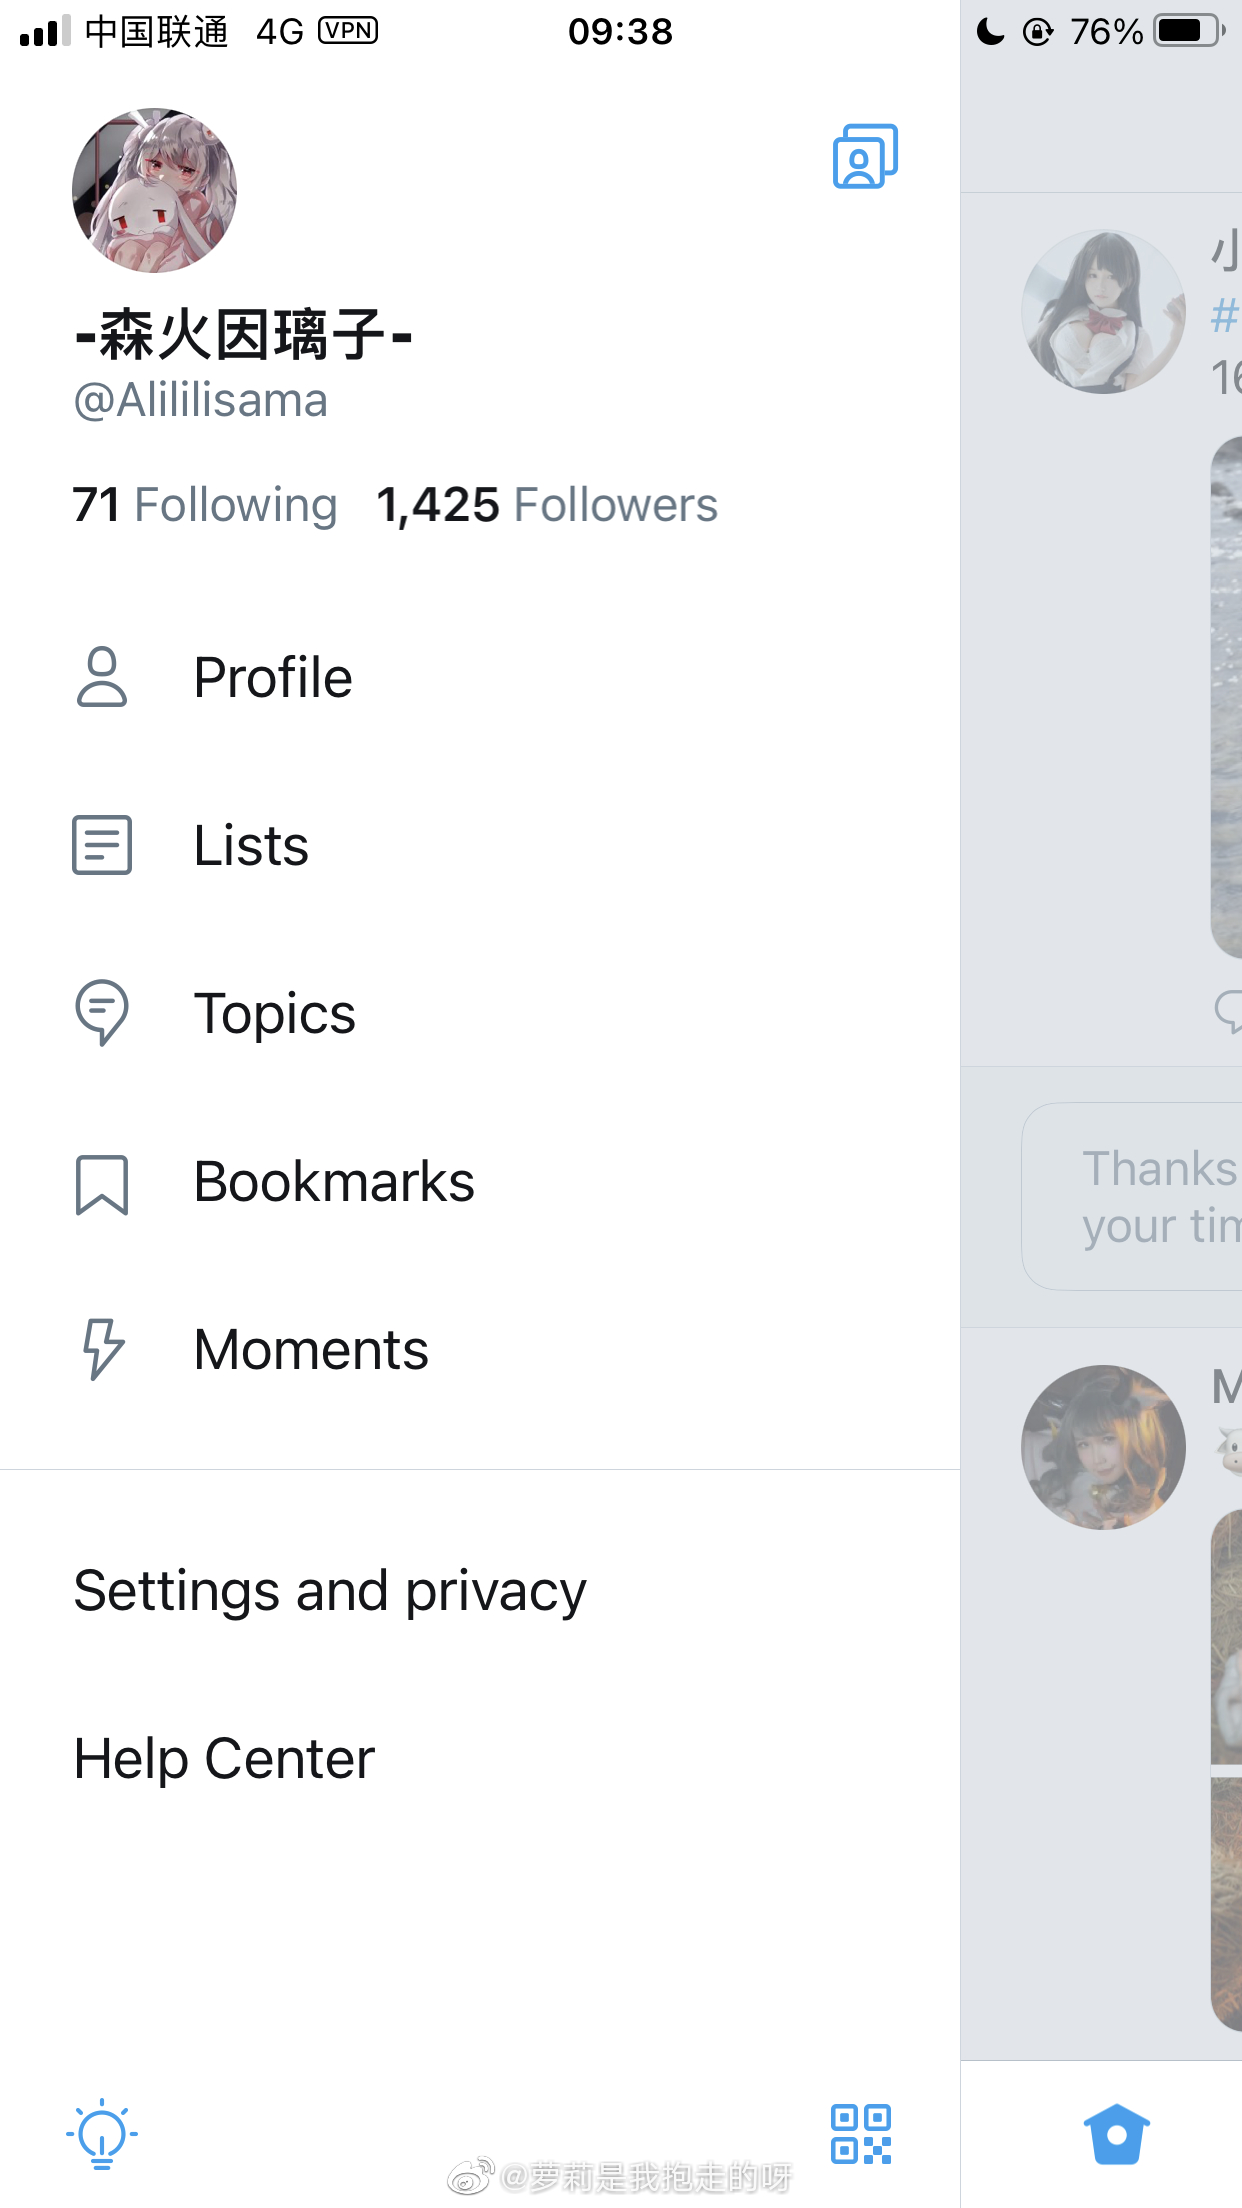Toggle dark mode with lightbulb icon
Viewport: 1242px width, 2208px height.
101,2134
